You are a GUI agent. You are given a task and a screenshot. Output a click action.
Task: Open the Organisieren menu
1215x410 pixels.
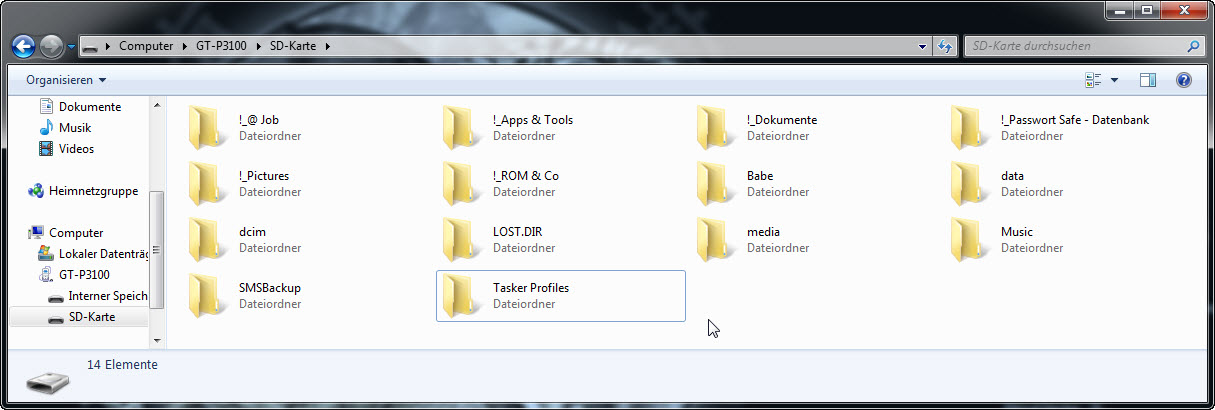66,80
